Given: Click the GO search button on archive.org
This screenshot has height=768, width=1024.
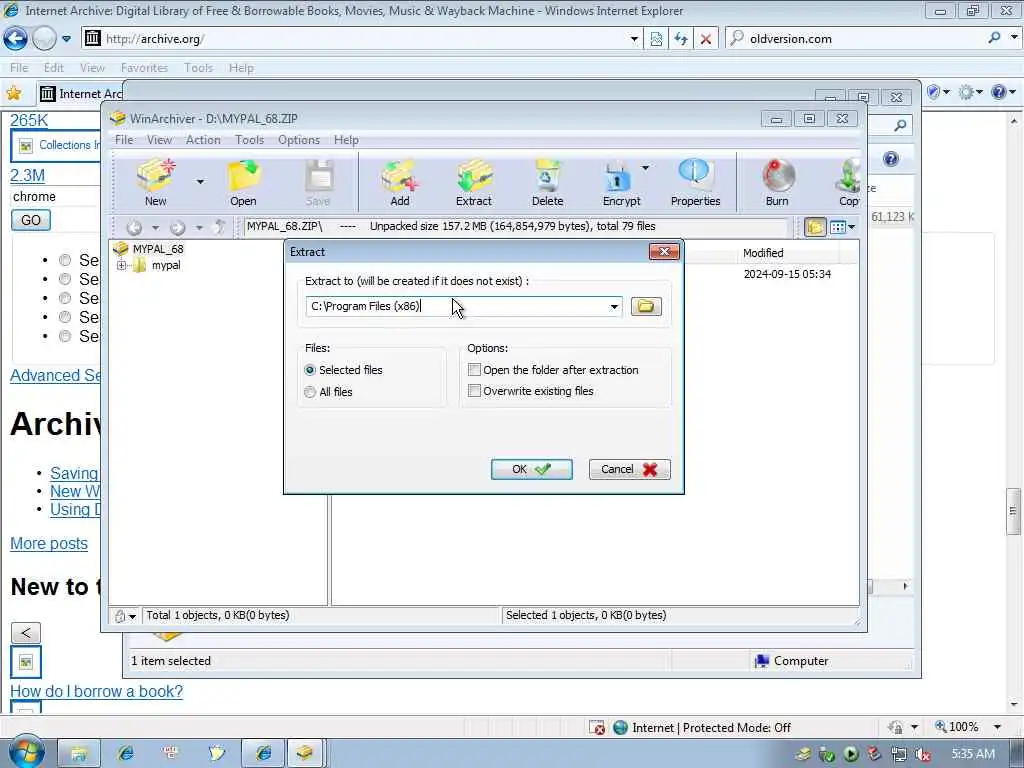Looking at the screenshot, I should (31, 220).
